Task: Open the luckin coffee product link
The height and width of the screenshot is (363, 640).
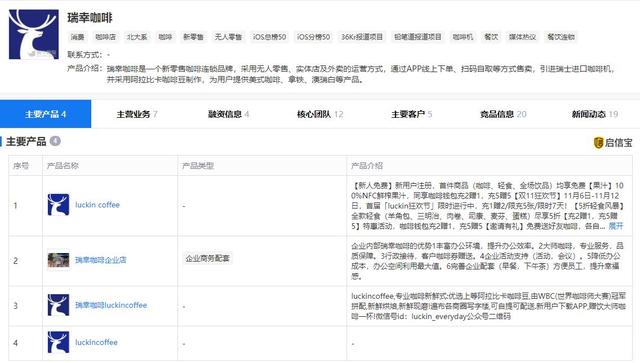Action: point(97,205)
